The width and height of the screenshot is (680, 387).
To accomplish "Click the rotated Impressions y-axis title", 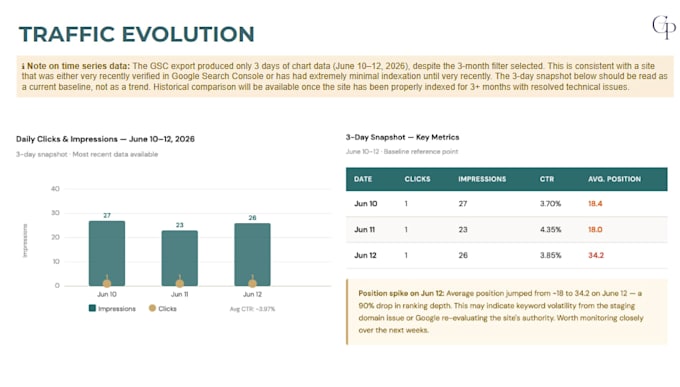I will click(x=25, y=240).
